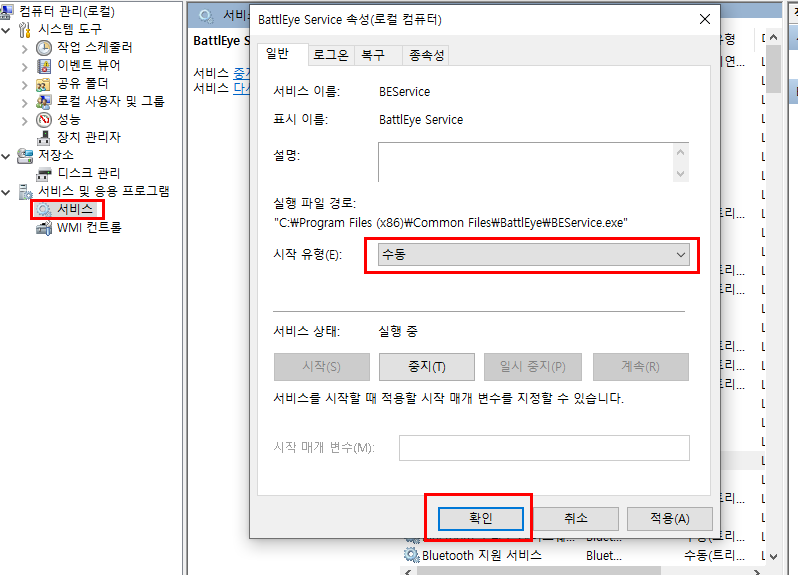
Task: Select the Shared Folders icon
Action: click(x=43, y=84)
